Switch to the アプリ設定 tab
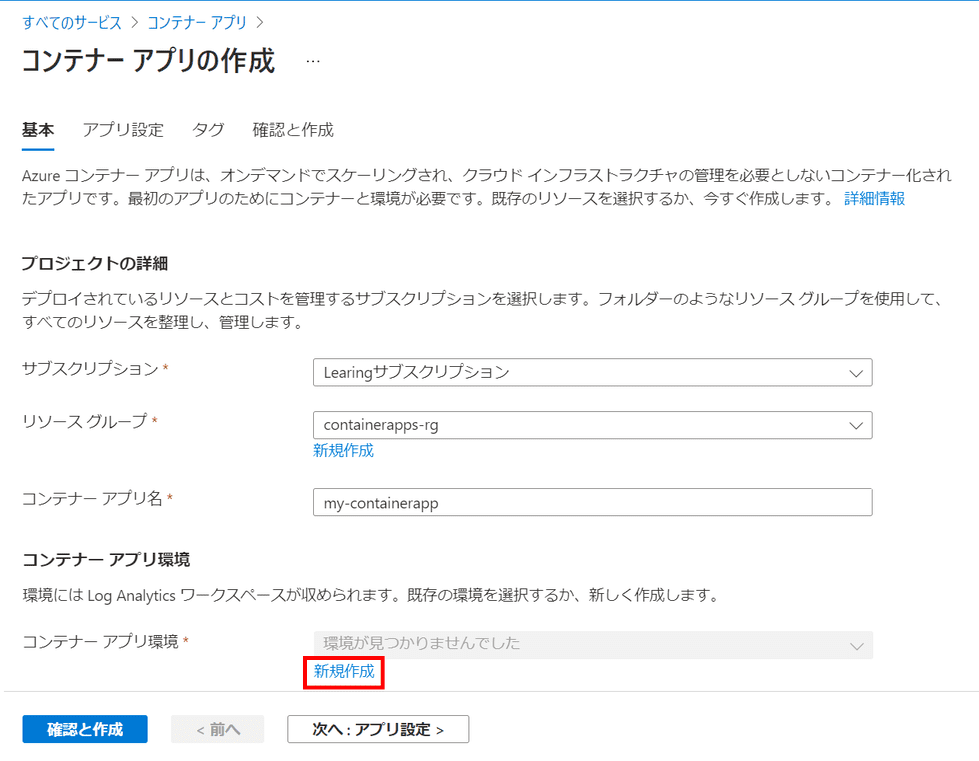 [123, 130]
